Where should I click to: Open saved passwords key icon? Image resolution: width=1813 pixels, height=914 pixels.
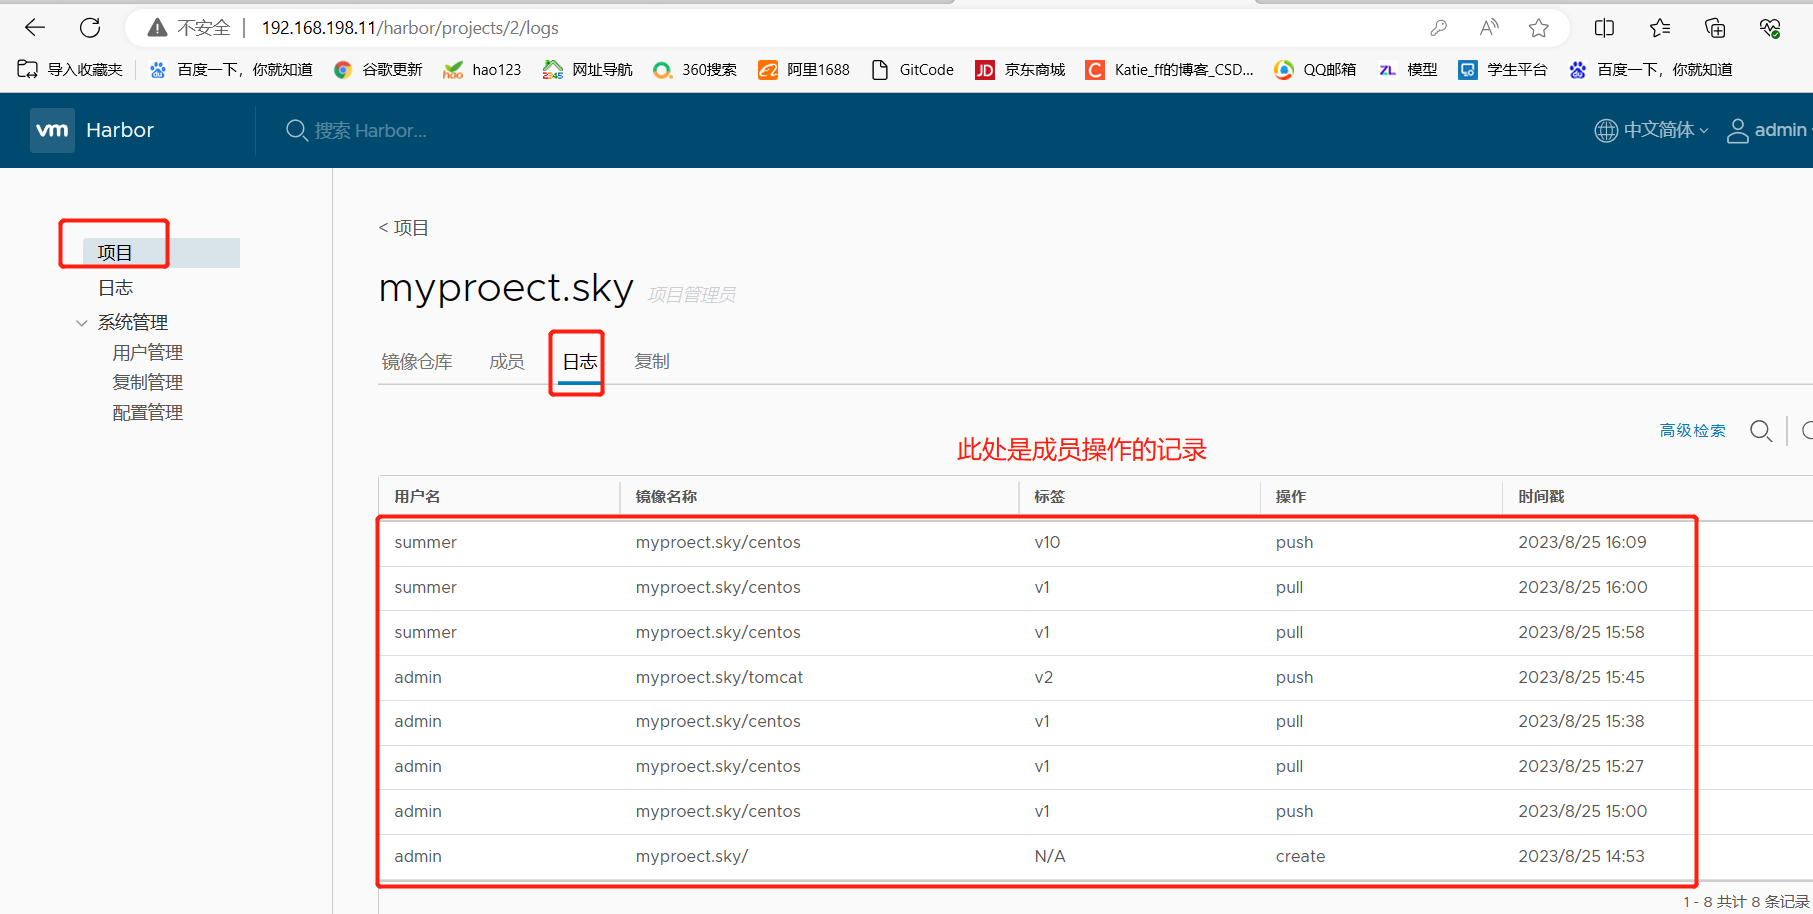coord(1438,28)
